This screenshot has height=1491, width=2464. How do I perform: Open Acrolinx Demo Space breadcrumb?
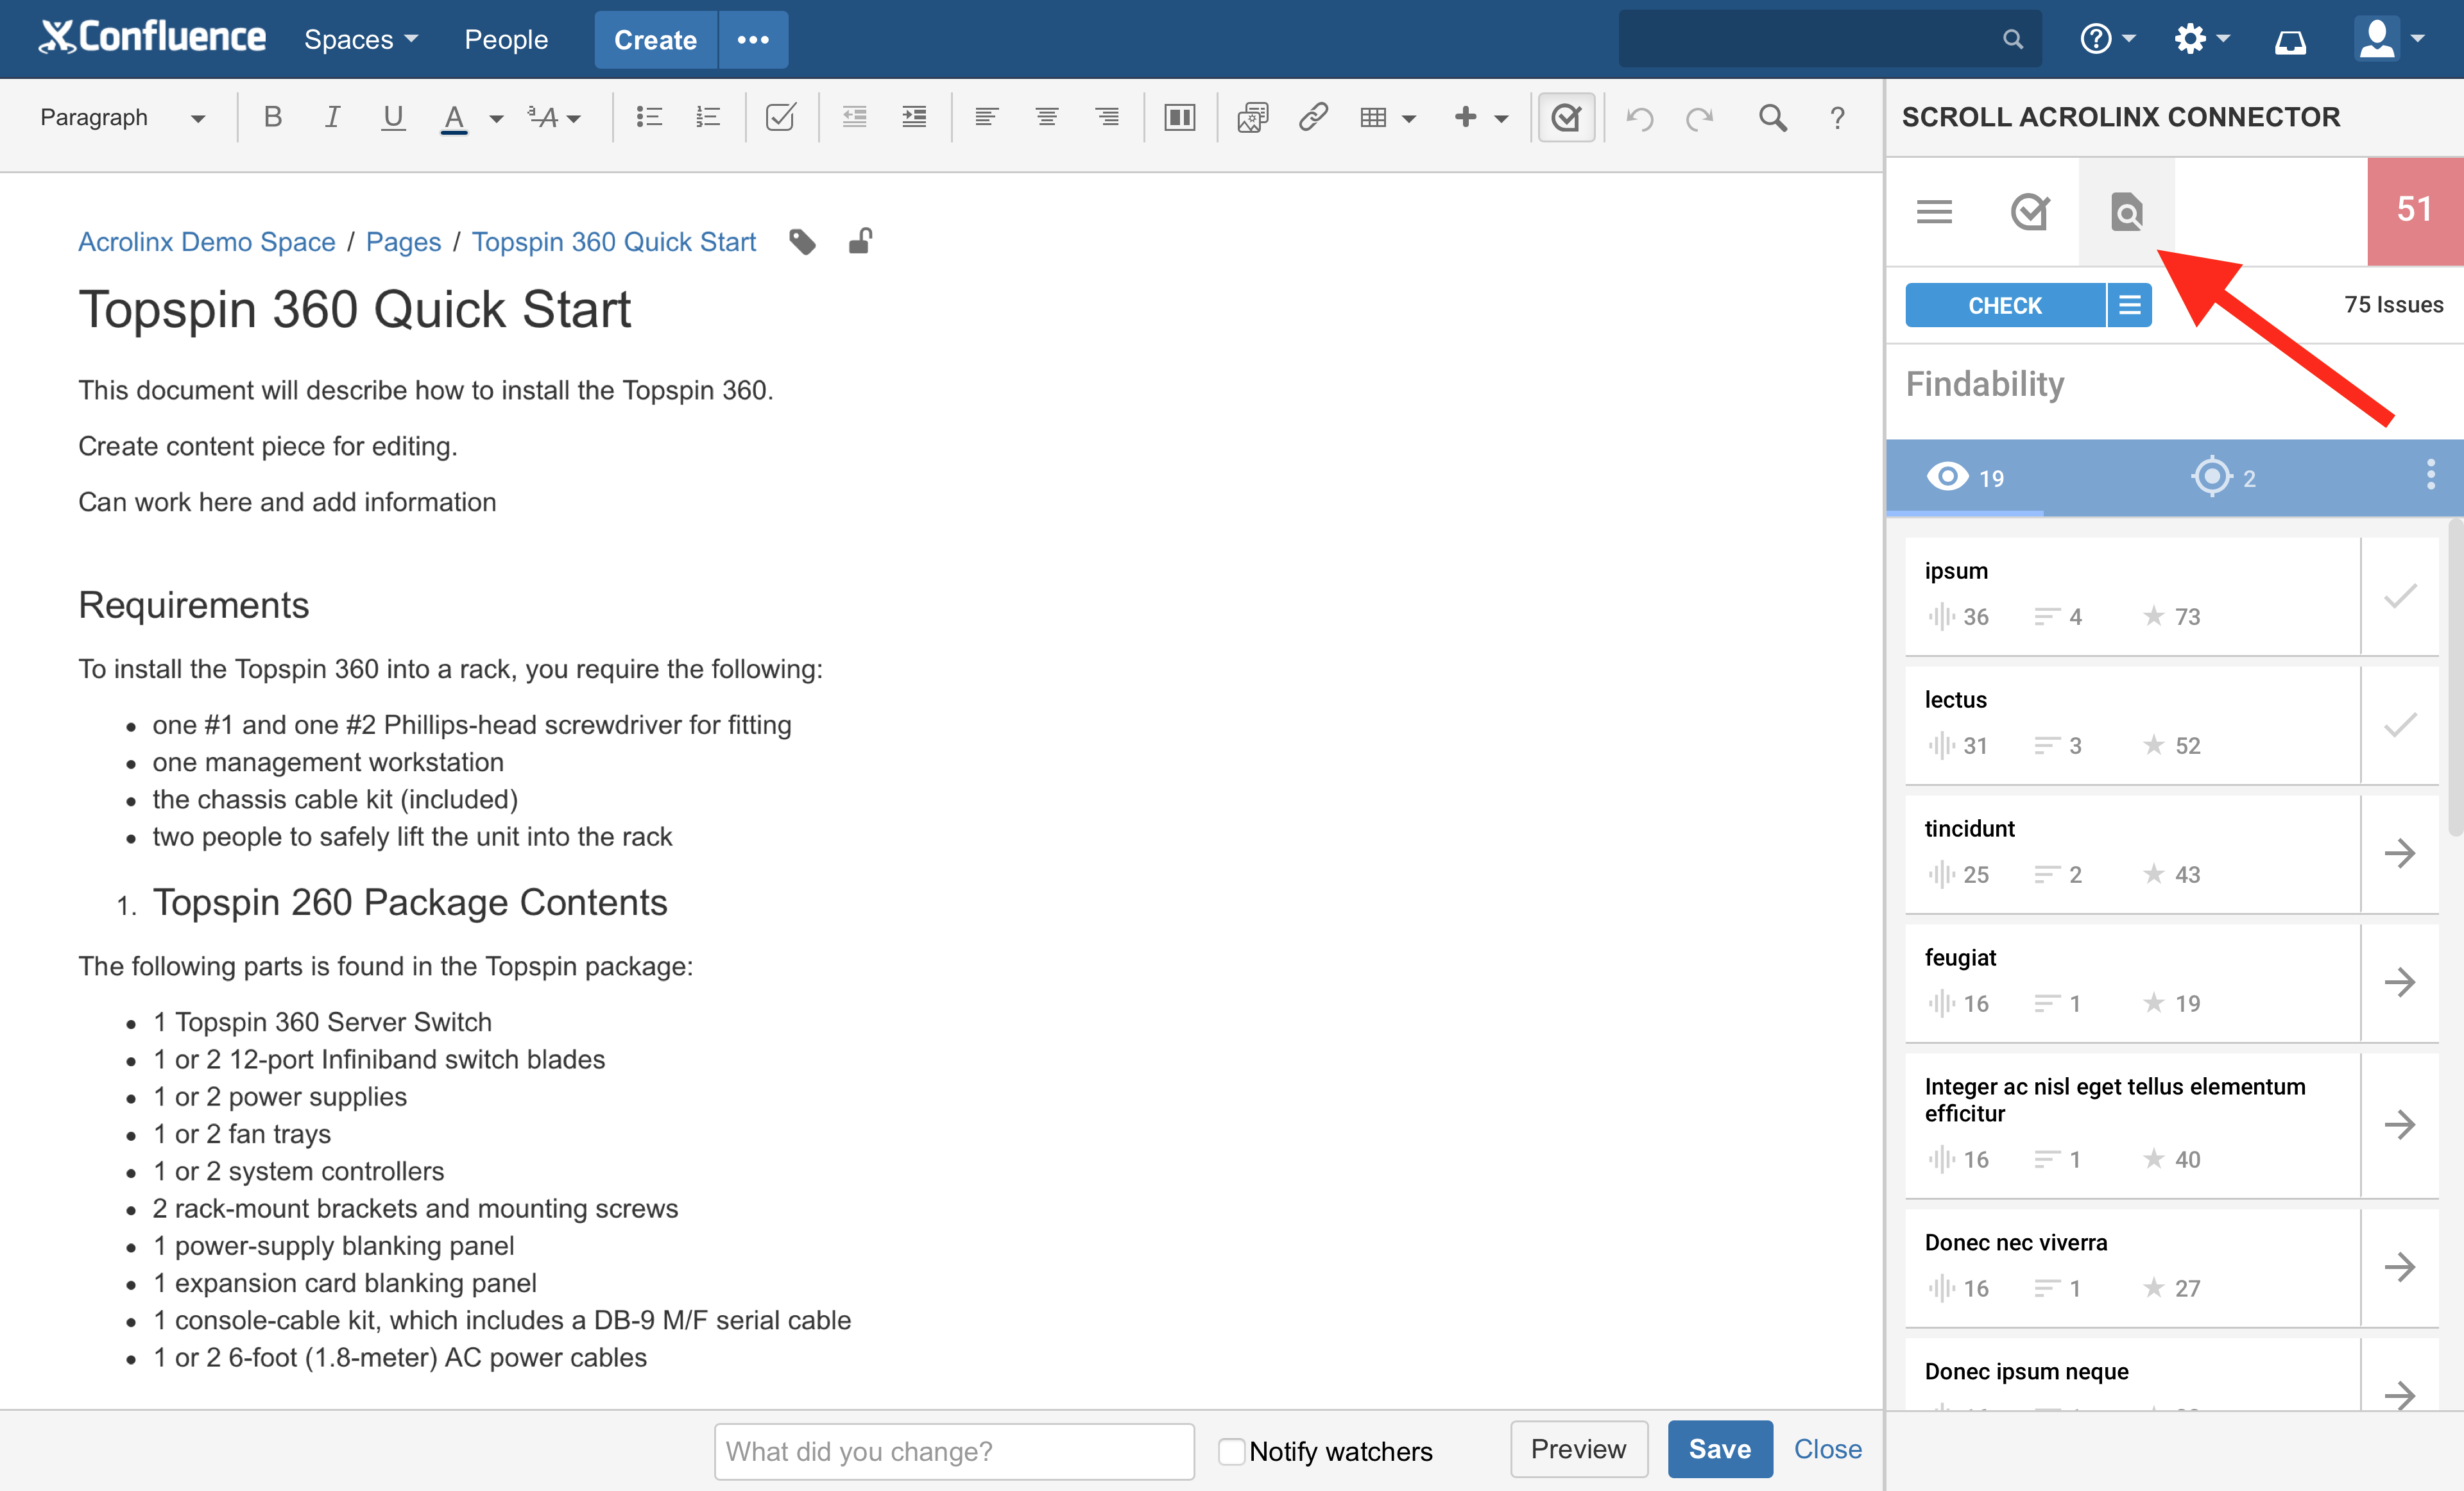tap(206, 242)
